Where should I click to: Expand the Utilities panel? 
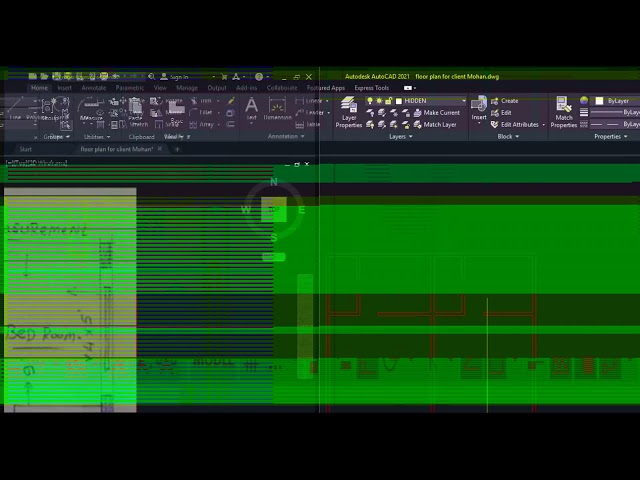pos(97,137)
